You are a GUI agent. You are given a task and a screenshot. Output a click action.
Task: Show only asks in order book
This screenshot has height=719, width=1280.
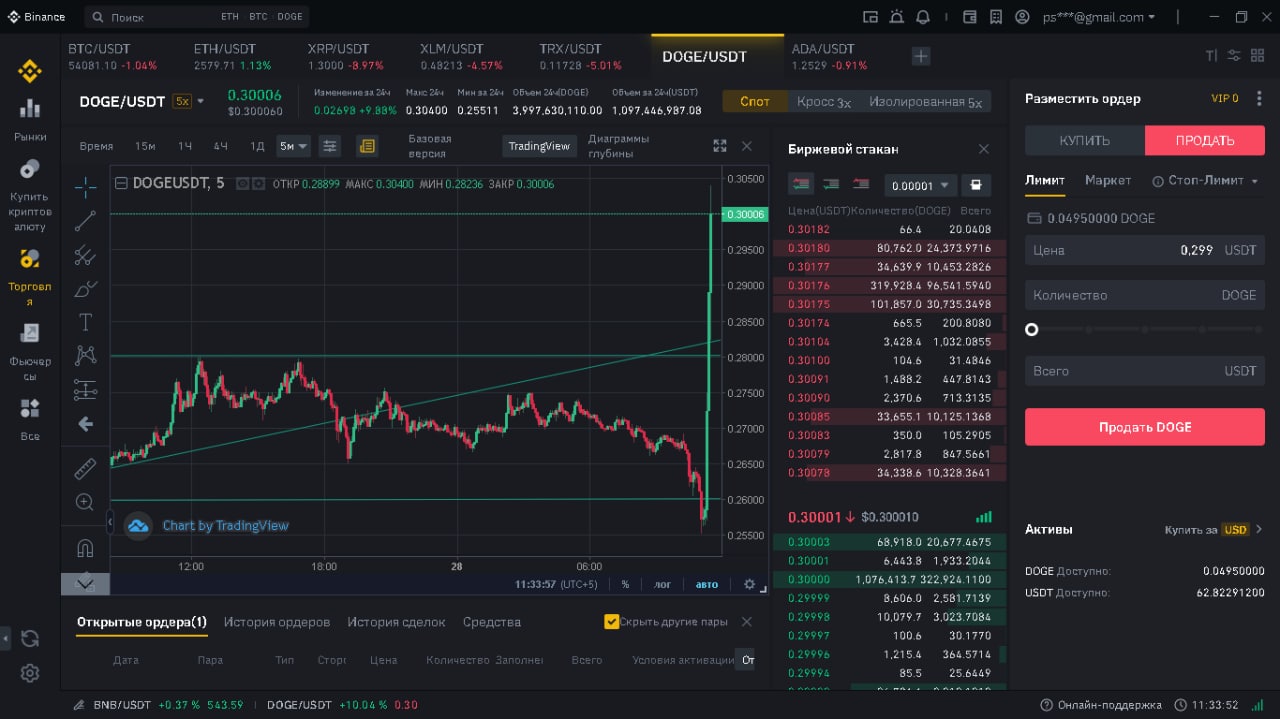pyautogui.click(x=860, y=184)
